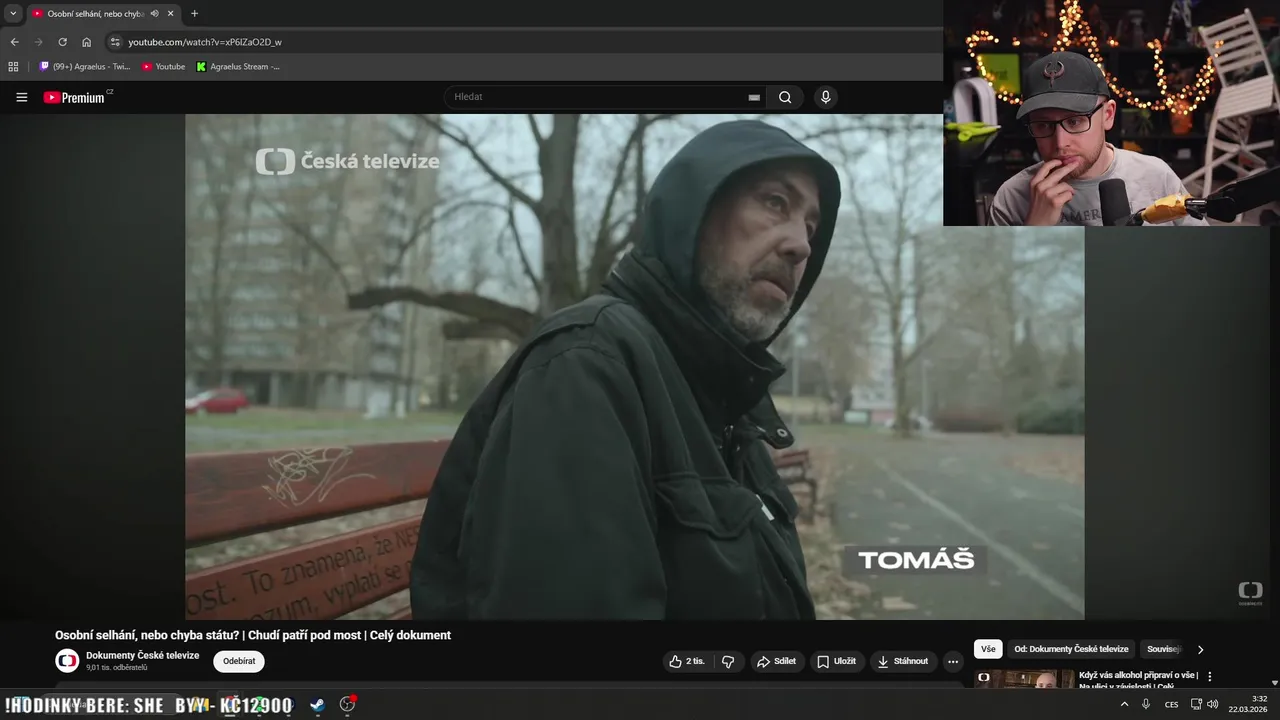This screenshot has height=720, width=1280.
Task: Open Steam from the taskbar
Action: point(317,704)
